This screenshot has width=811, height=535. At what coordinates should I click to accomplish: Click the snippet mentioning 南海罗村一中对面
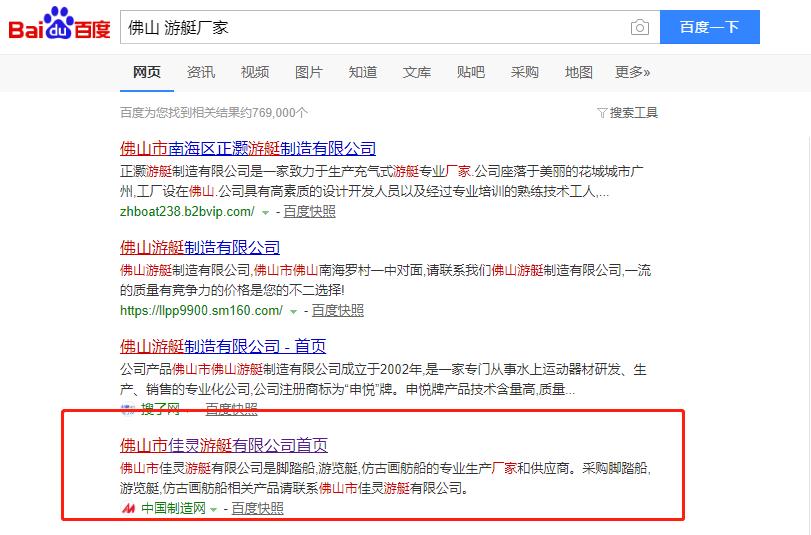point(385,280)
